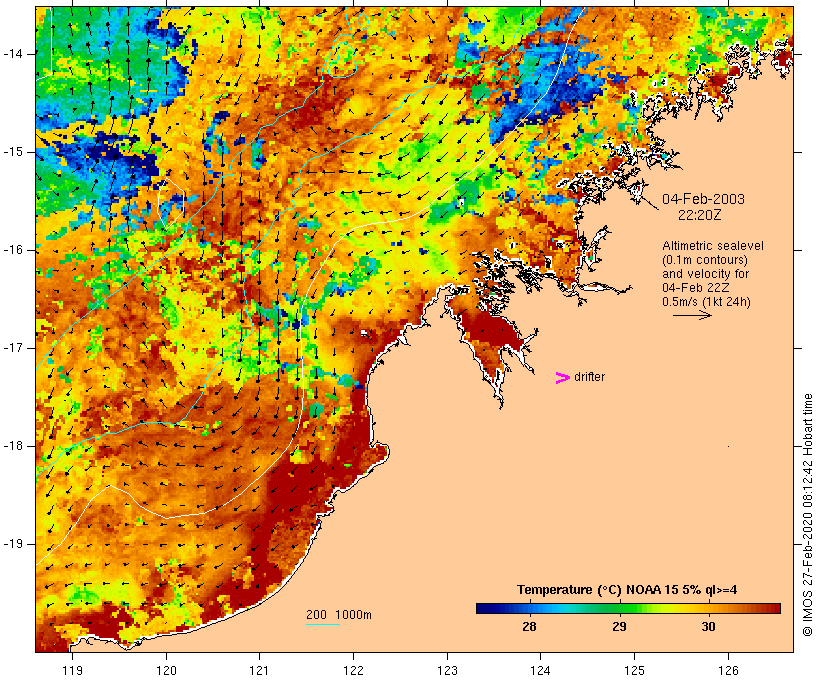Click the colorbar label '29'
Image resolution: width=820 pixels, height=680 pixels.
619,626
